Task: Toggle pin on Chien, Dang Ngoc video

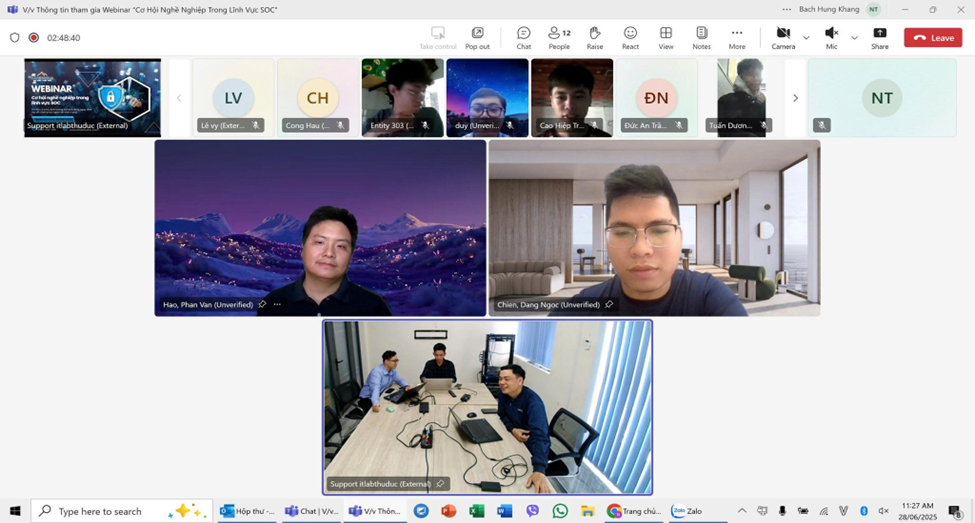Action: (x=609, y=305)
